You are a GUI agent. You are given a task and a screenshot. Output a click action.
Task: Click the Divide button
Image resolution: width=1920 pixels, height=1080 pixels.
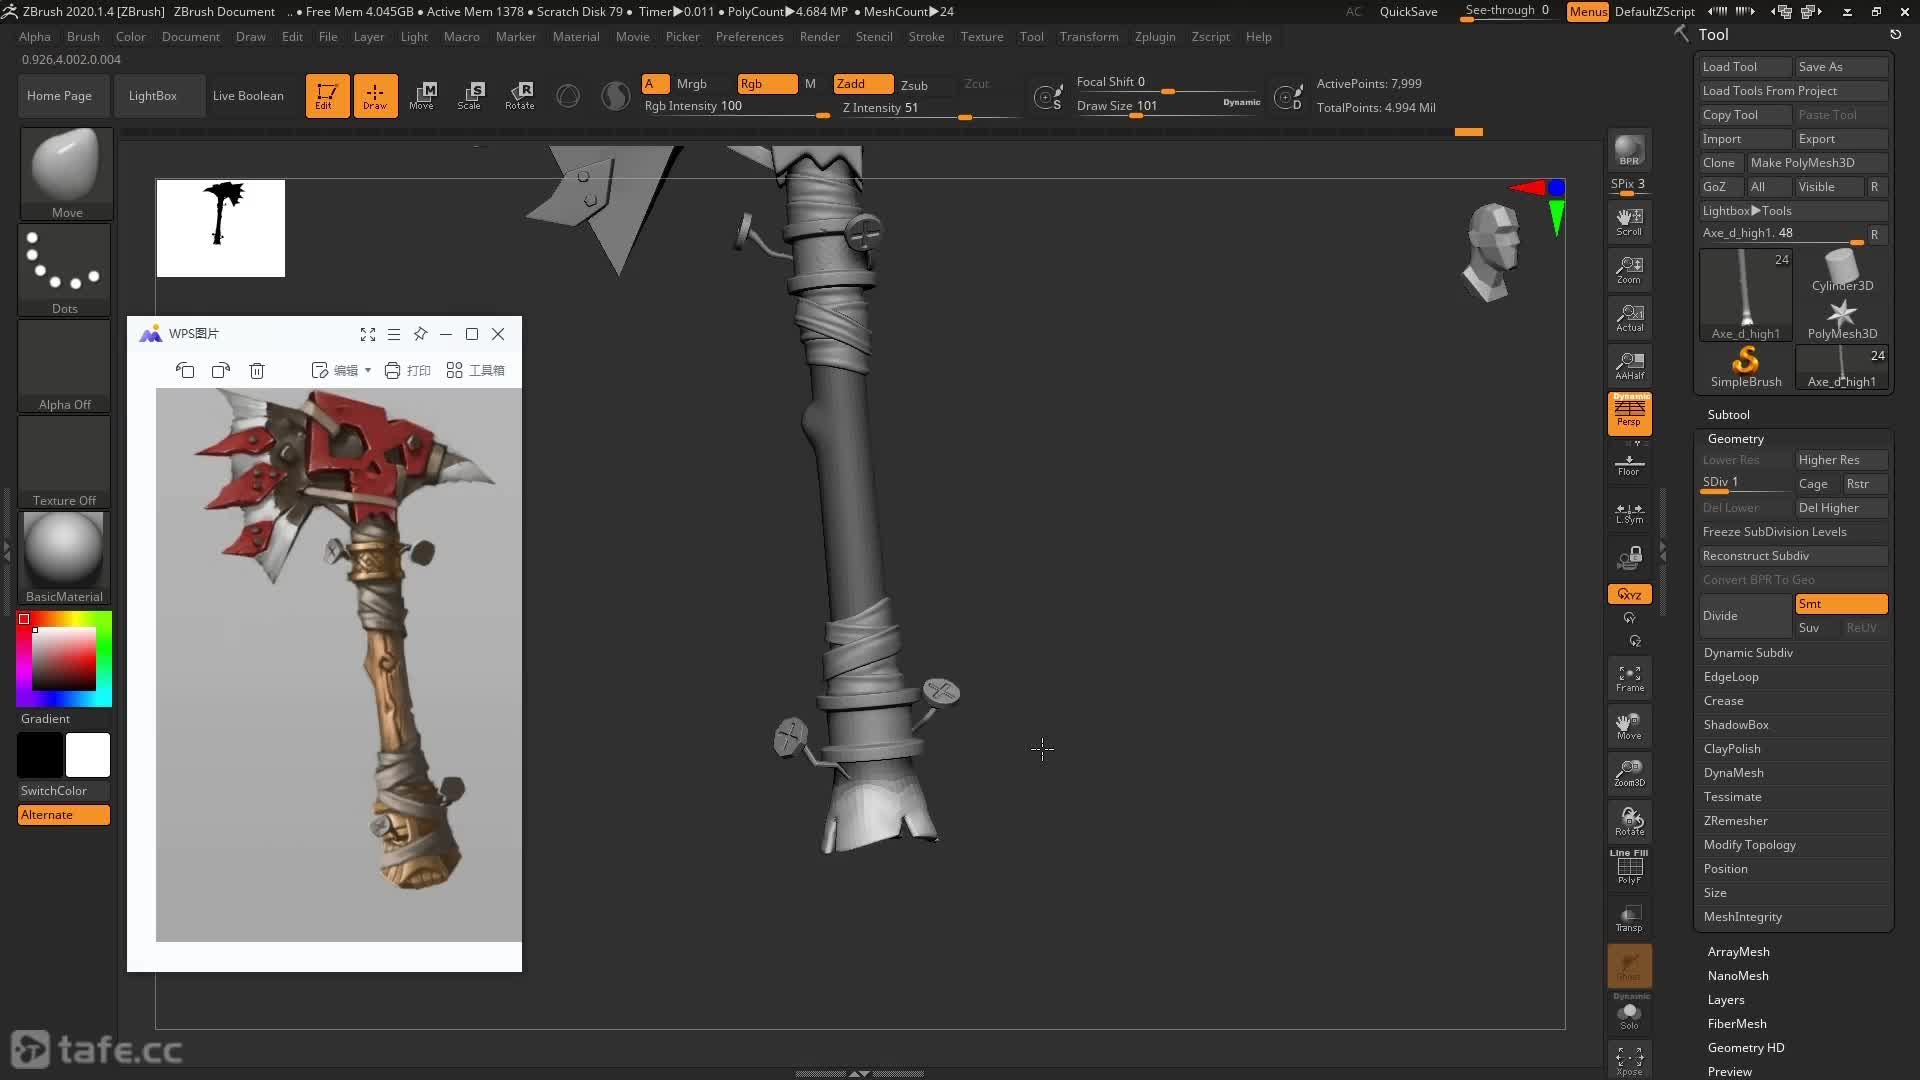coord(1745,616)
